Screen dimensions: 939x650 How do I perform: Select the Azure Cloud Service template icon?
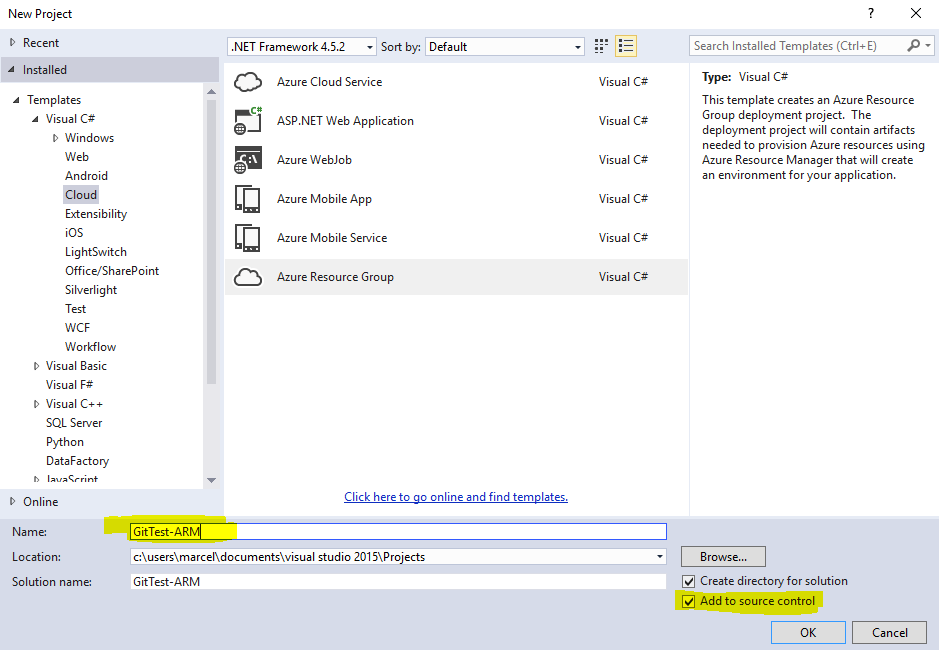248,82
